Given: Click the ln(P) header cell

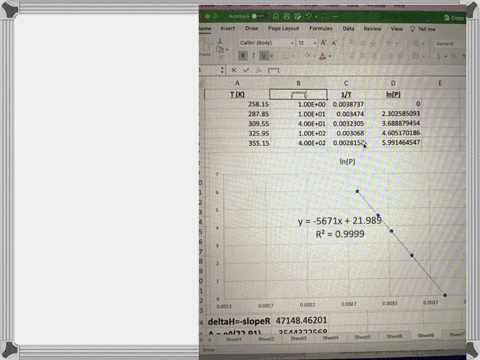Looking at the screenshot, I should point(393,94).
